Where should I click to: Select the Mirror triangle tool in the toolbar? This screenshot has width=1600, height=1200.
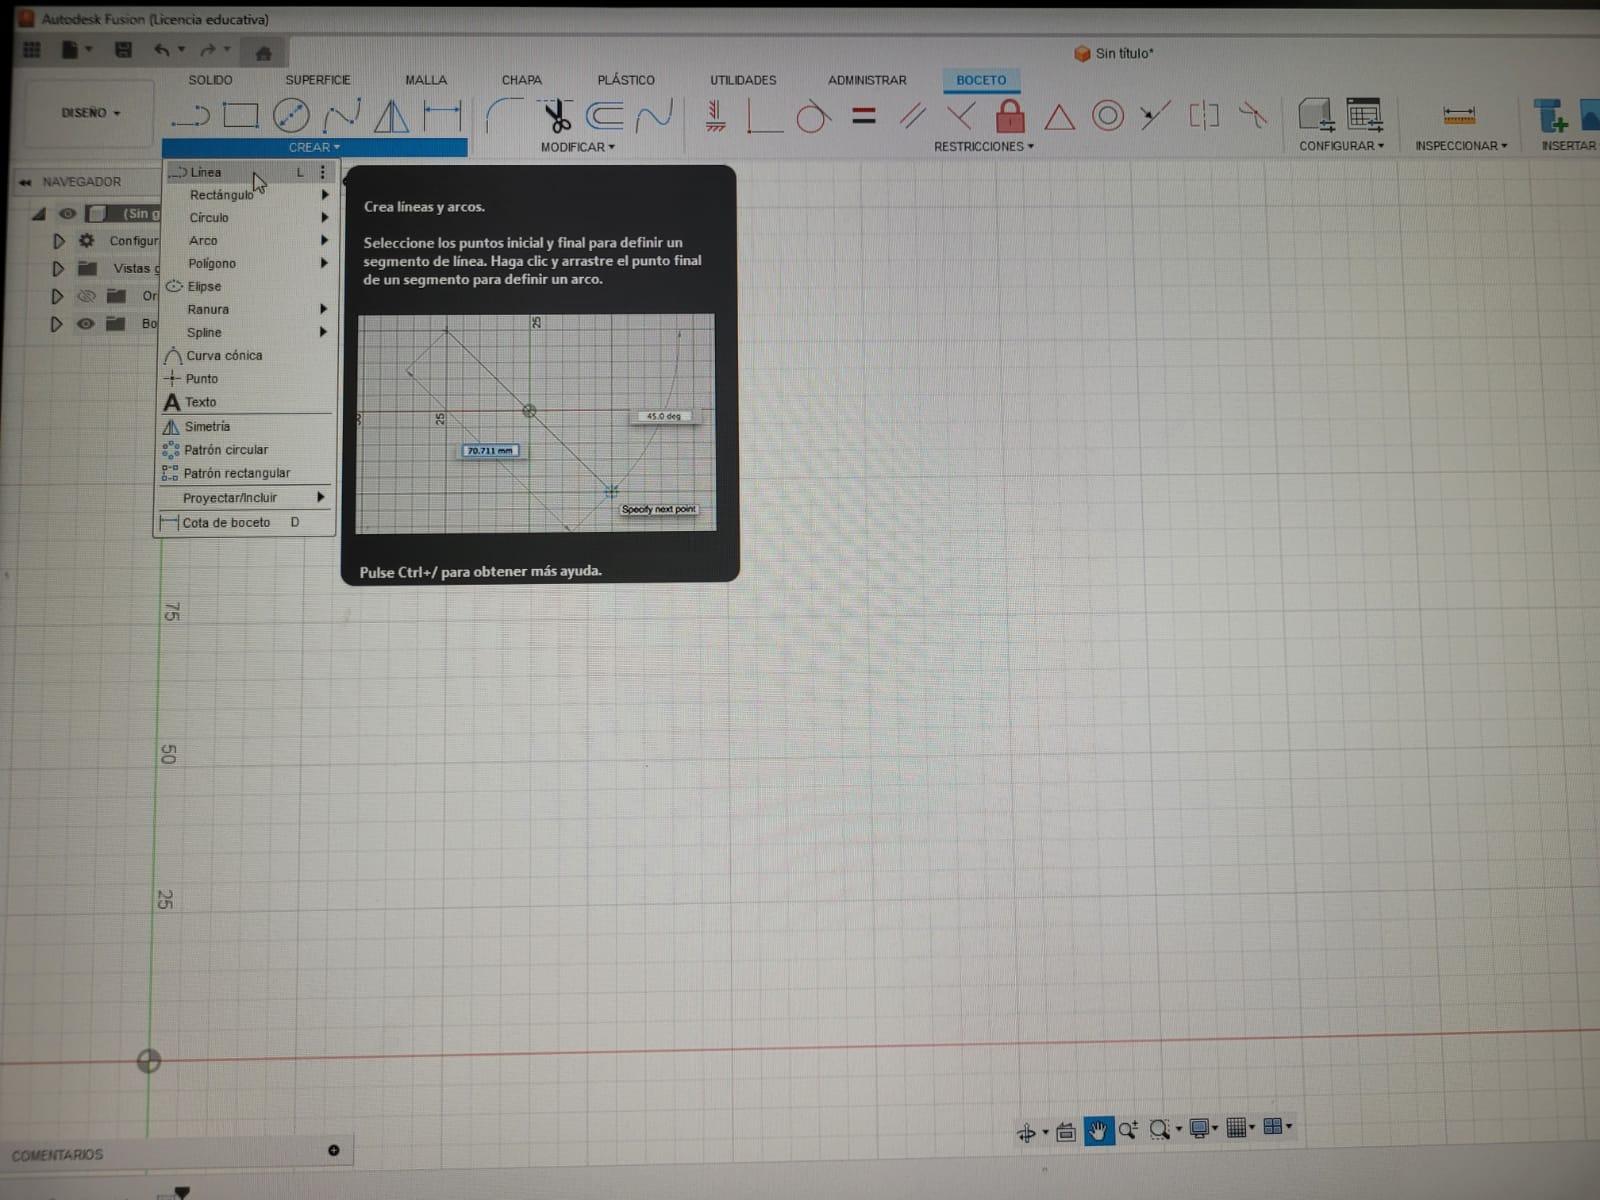pyautogui.click(x=391, y=116)
